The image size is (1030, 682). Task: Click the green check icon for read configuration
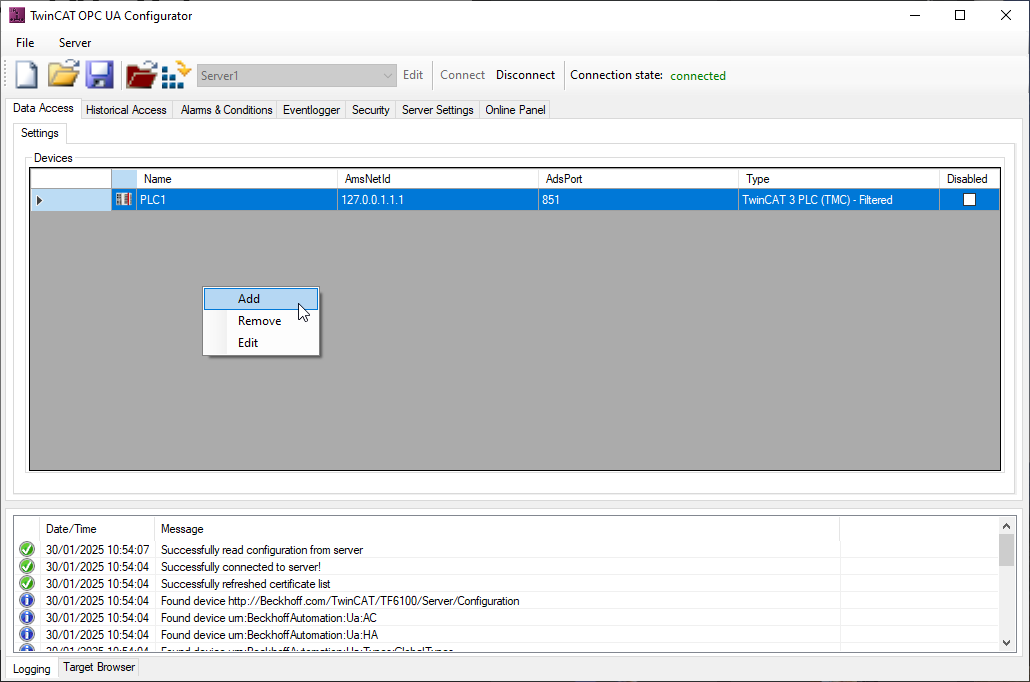coord(27,550)
